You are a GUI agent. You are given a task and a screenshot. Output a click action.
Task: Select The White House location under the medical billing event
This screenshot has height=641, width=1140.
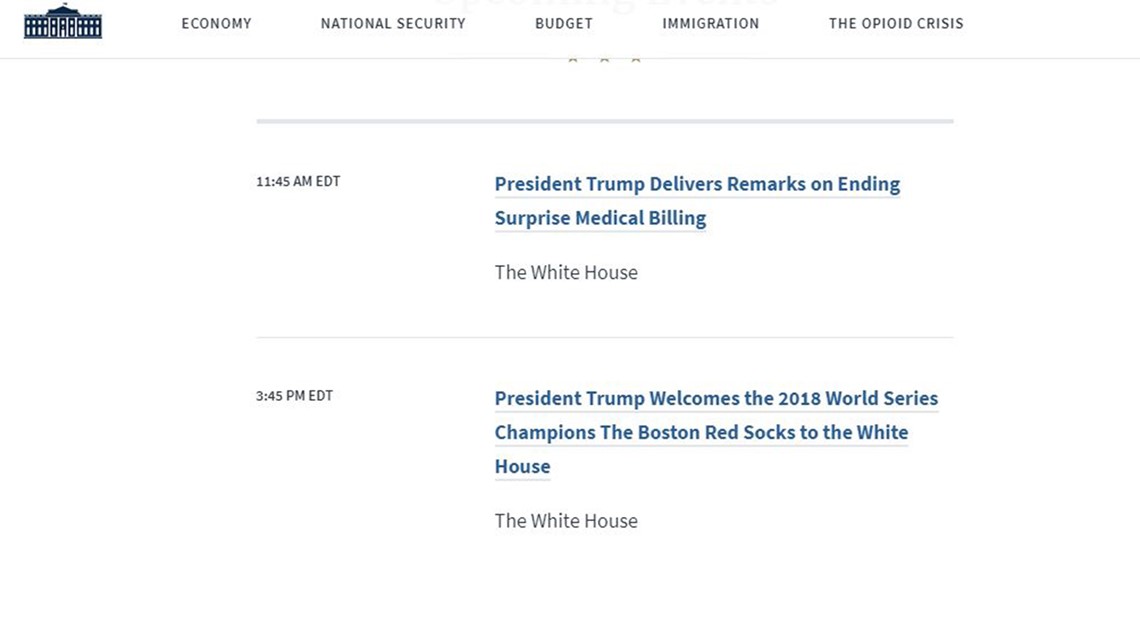coord(566,272)
